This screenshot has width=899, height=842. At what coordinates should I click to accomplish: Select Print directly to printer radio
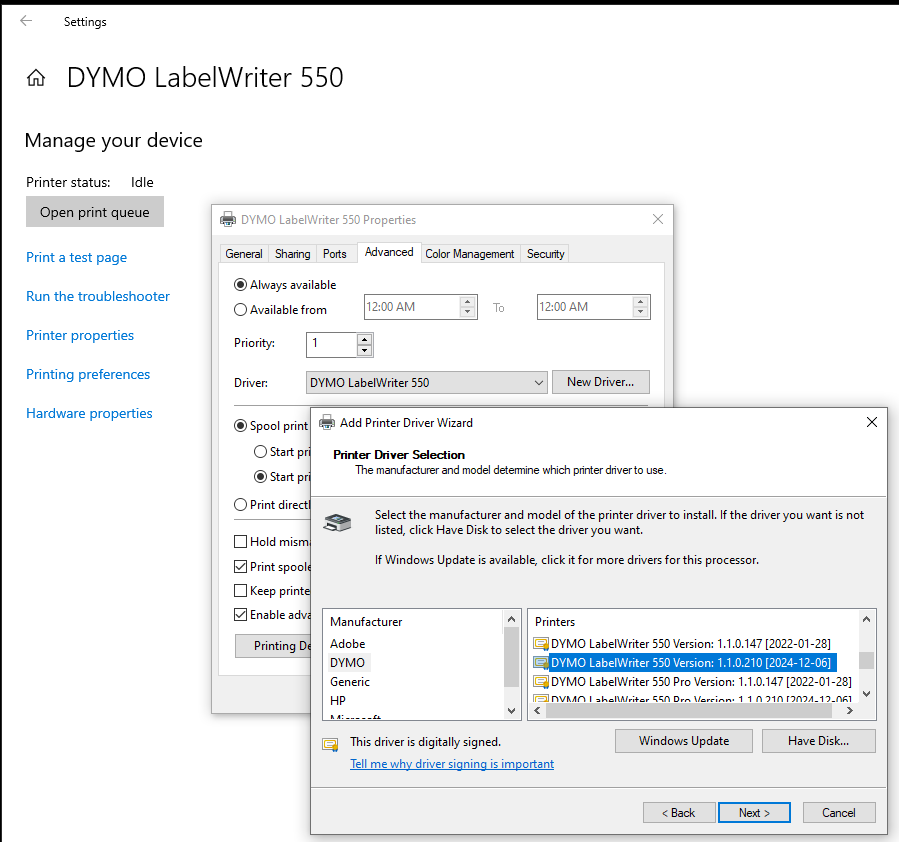pos(241,504)
